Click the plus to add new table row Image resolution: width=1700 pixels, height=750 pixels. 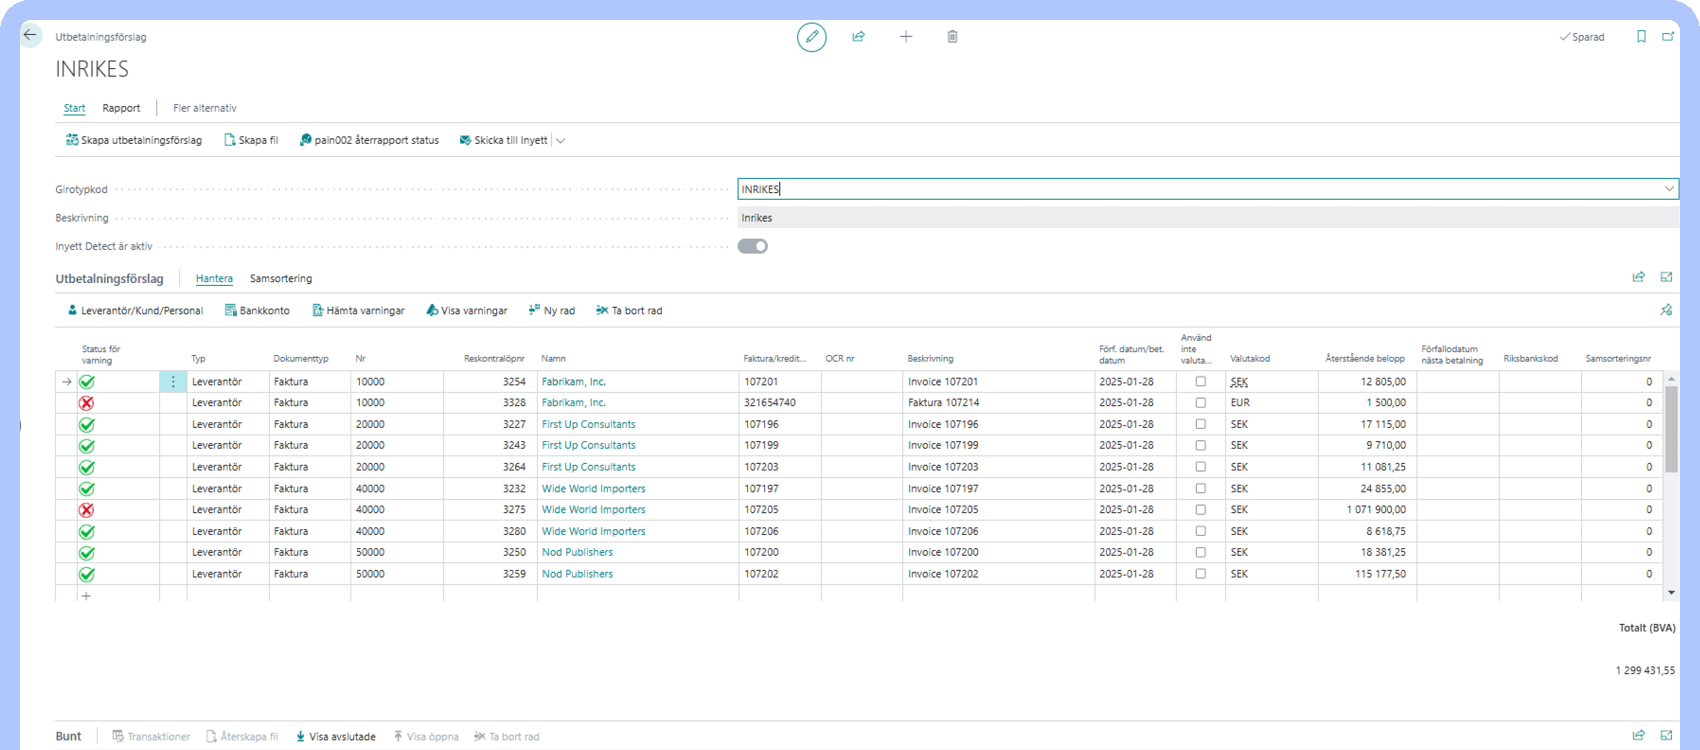click(x=86, y=596)
